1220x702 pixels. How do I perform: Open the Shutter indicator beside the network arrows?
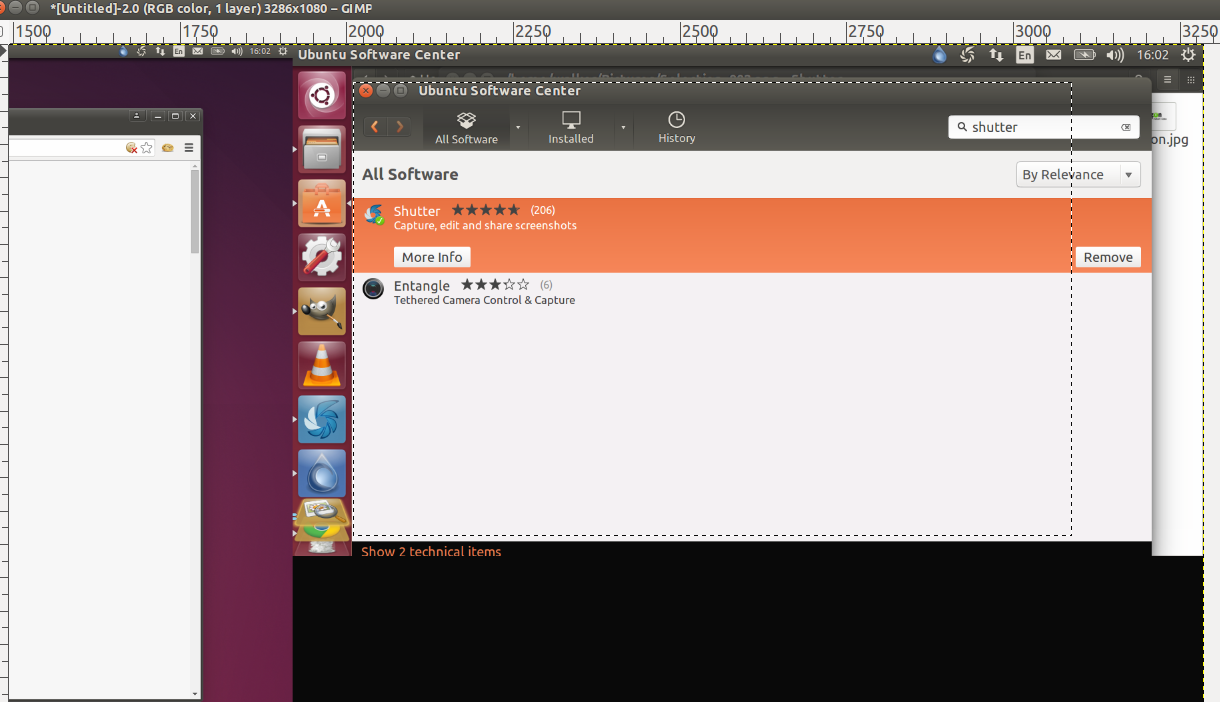click(967, 55)
